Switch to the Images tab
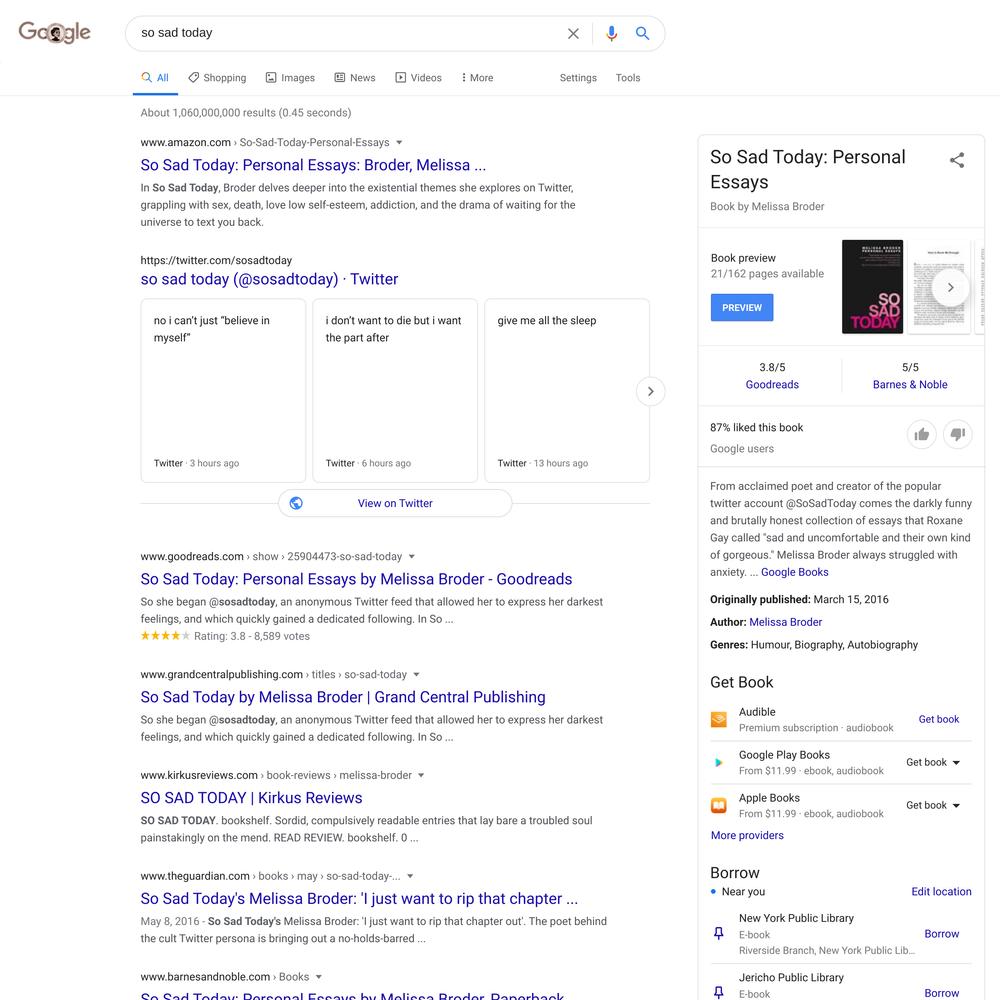Viewport: 1000px width, 1000px height. (290, 78)
